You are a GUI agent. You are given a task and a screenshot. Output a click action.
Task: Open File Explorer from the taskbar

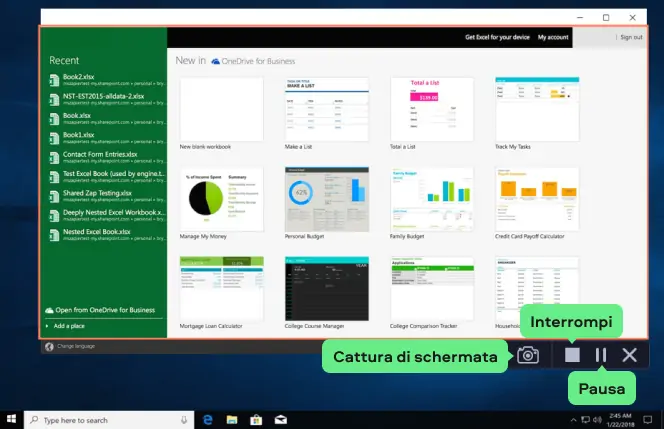tap(232, 420)
